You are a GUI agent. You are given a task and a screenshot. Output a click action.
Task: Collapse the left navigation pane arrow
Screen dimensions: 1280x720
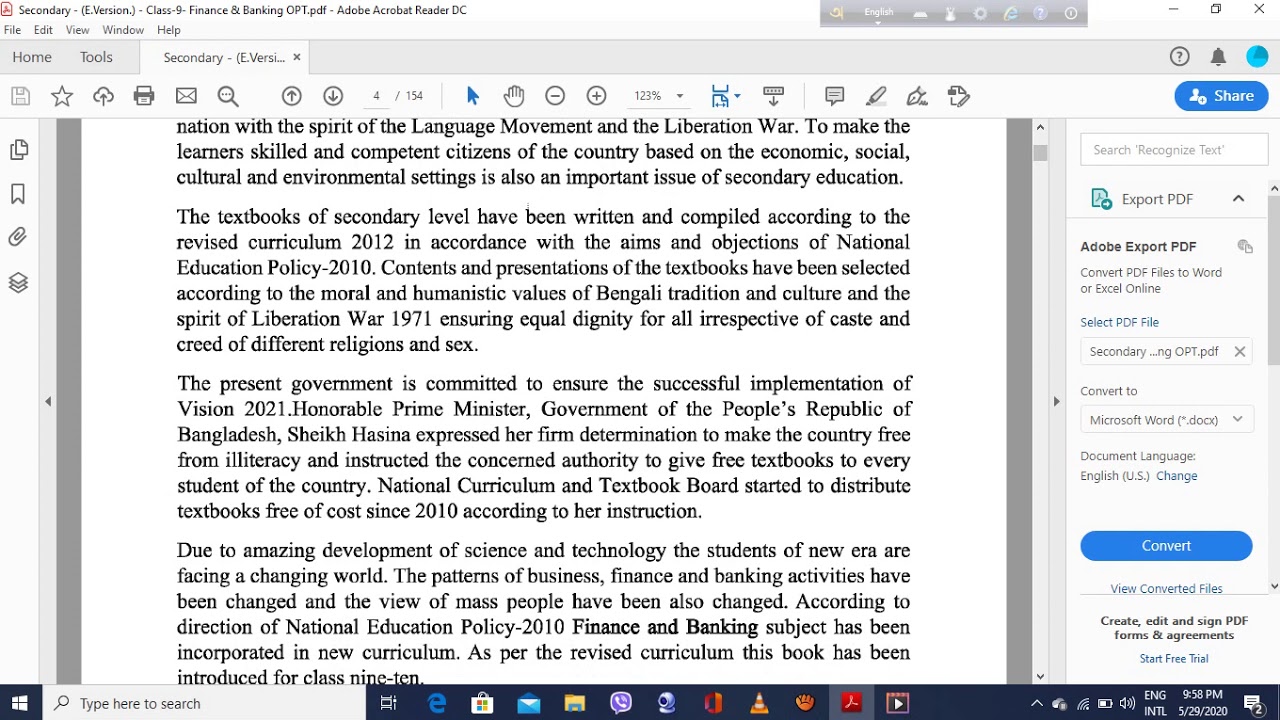click(48, 401)
